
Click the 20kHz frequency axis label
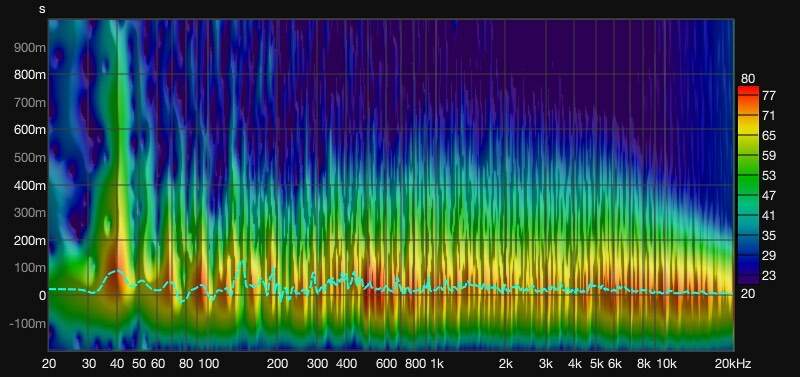coord(733,364)
